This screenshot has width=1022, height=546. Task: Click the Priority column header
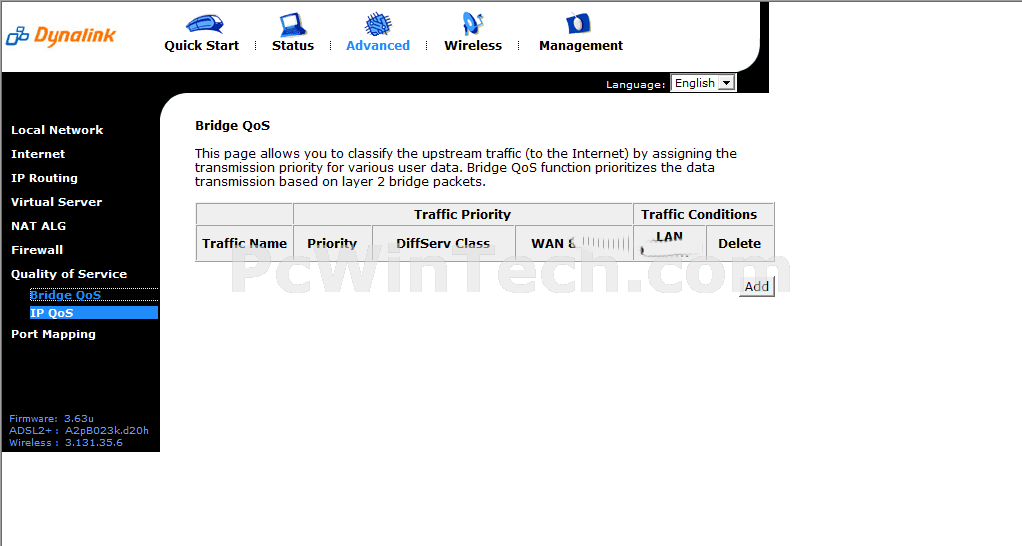[332, 243]
